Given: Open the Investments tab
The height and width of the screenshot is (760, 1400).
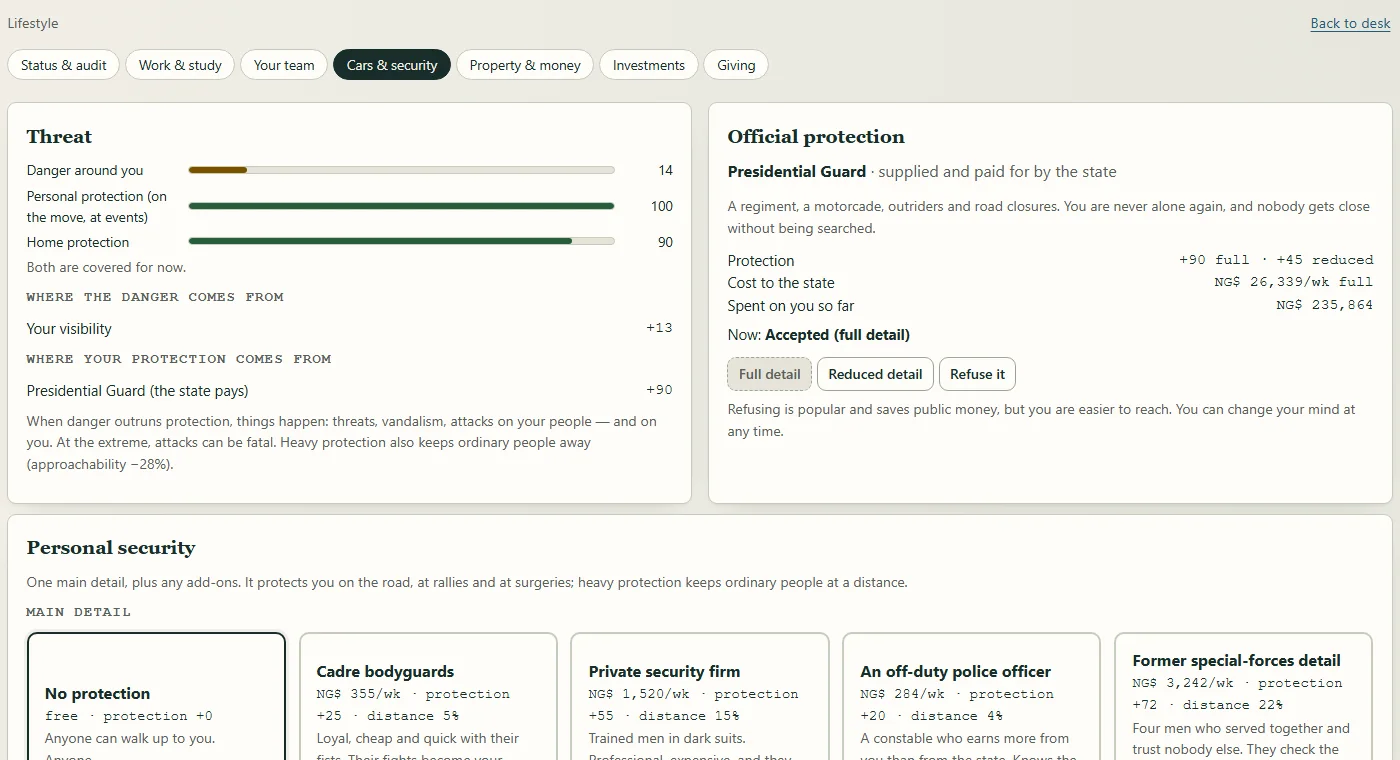Looking at the screenshot, I should click(x=649, y=65).
